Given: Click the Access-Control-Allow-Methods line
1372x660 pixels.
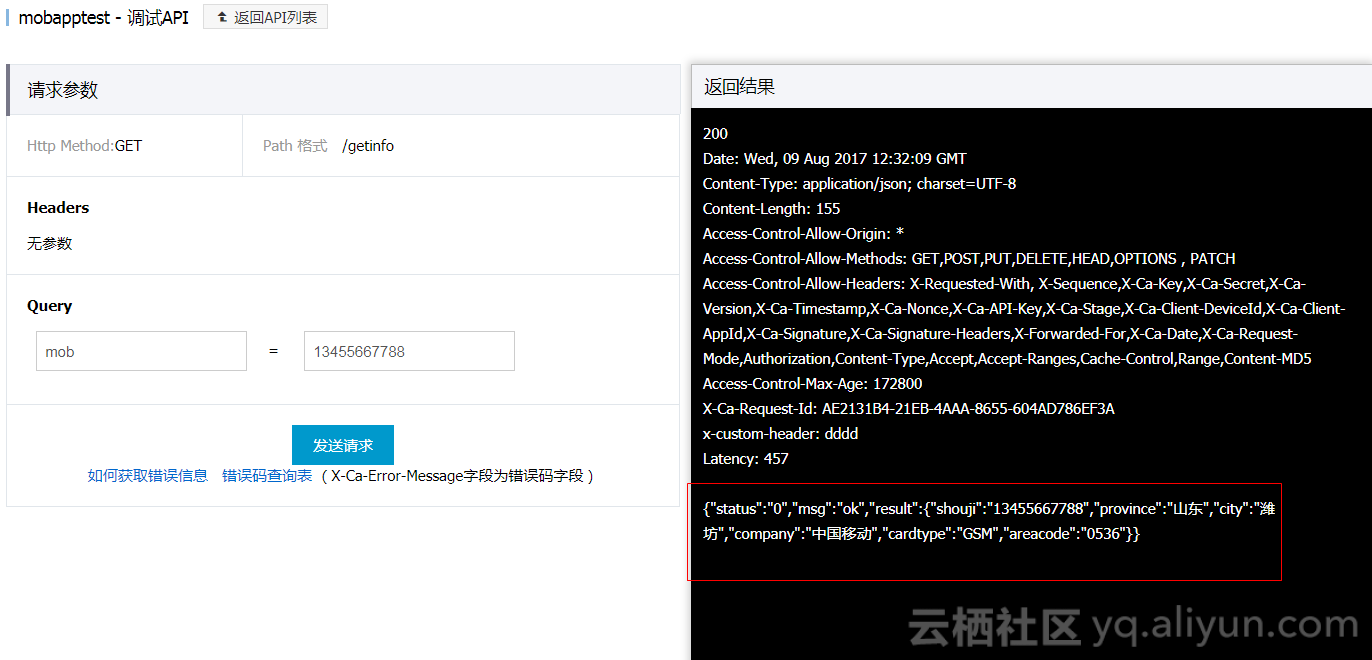Looking at the screenshot, I should [x=969, y=259].
